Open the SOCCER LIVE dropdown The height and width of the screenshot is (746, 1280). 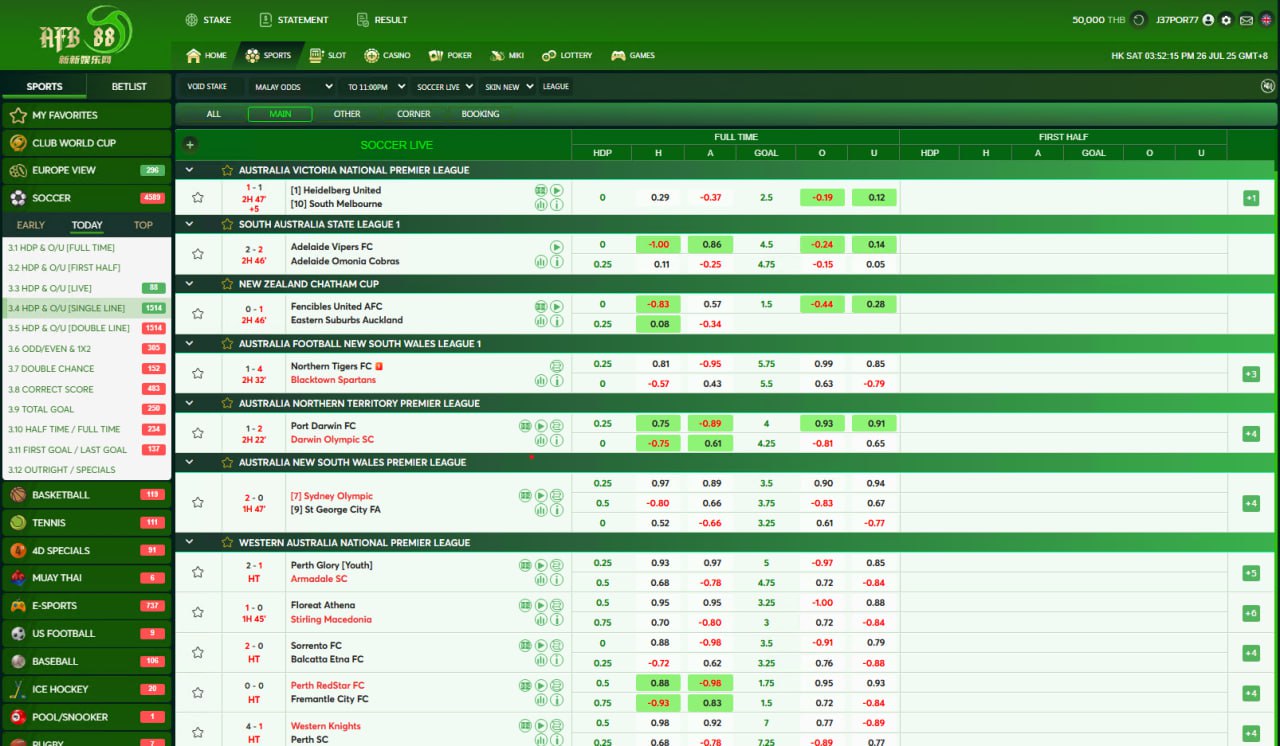tap(444, 87)
